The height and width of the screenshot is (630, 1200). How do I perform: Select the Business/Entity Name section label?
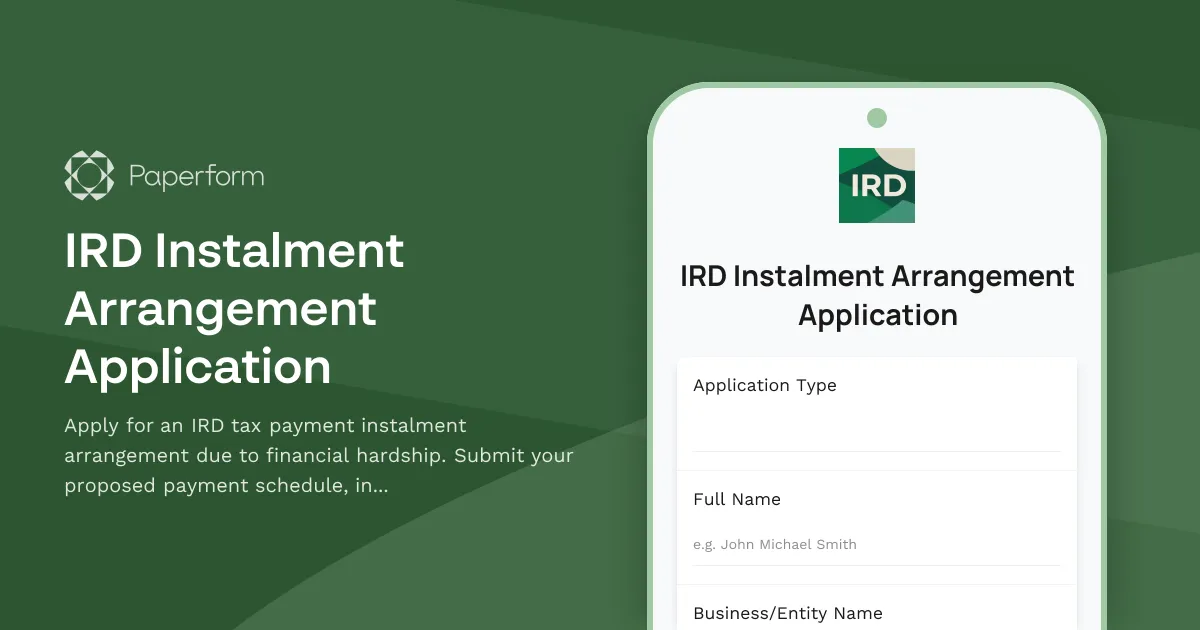click(788, 613)
